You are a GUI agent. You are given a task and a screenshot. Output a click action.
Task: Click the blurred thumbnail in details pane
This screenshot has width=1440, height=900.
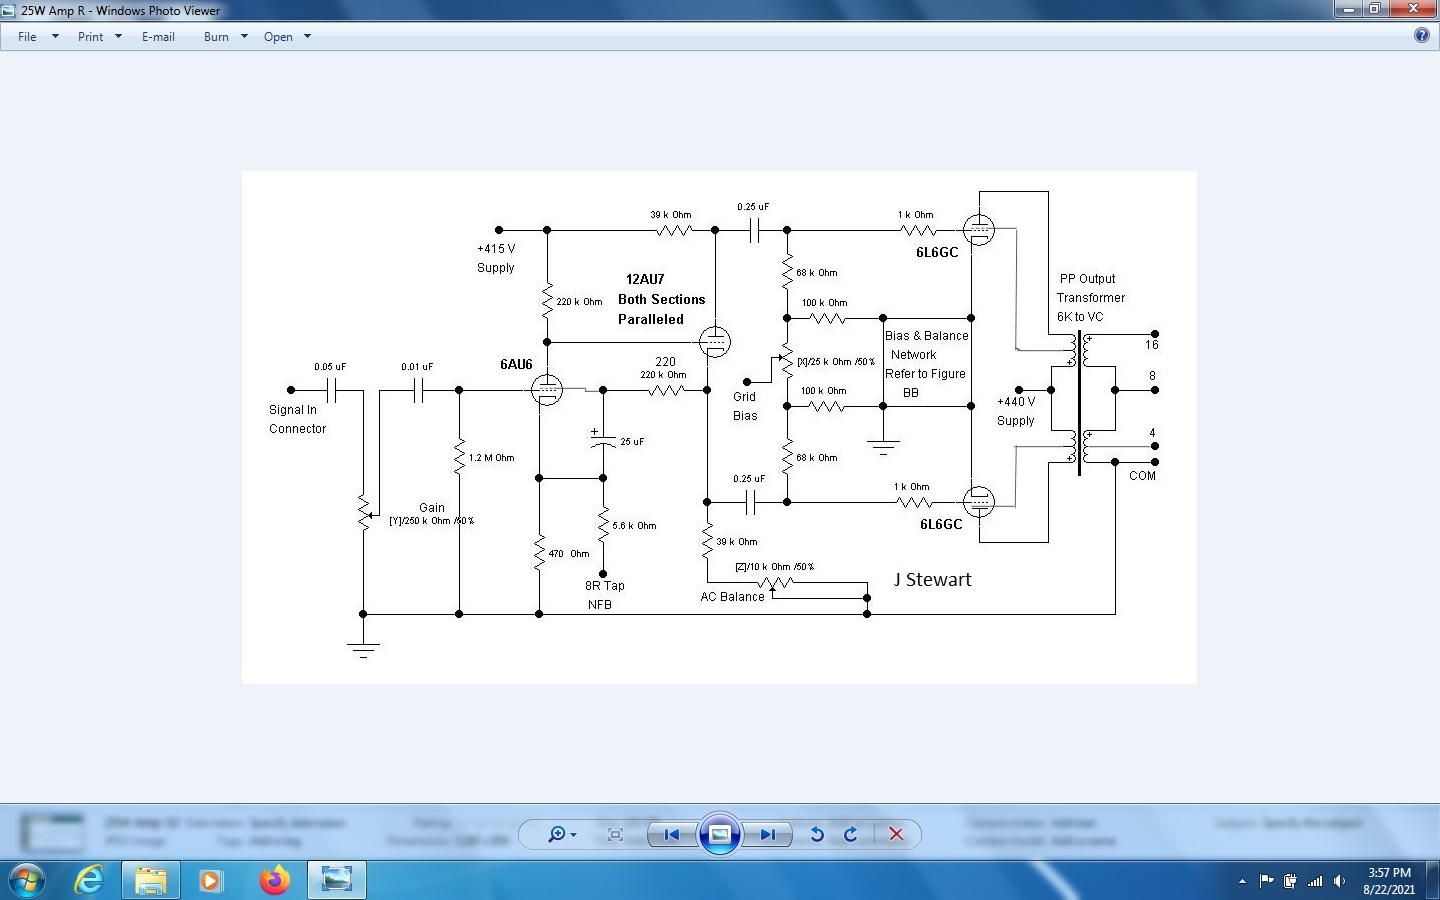point(52,833)
